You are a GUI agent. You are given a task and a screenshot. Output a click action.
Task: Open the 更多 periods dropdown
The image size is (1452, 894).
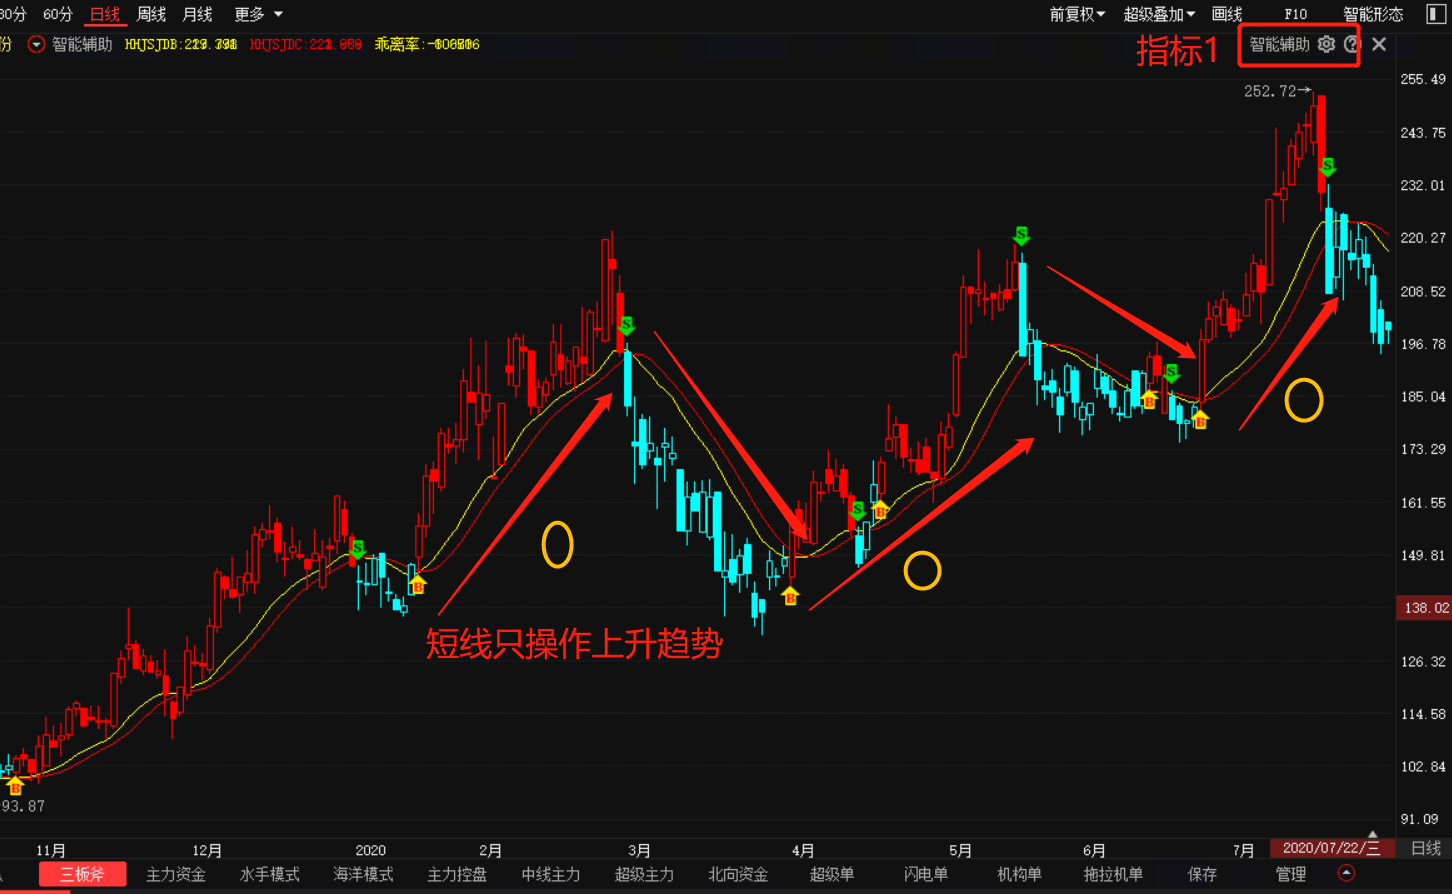pos(258,14)
